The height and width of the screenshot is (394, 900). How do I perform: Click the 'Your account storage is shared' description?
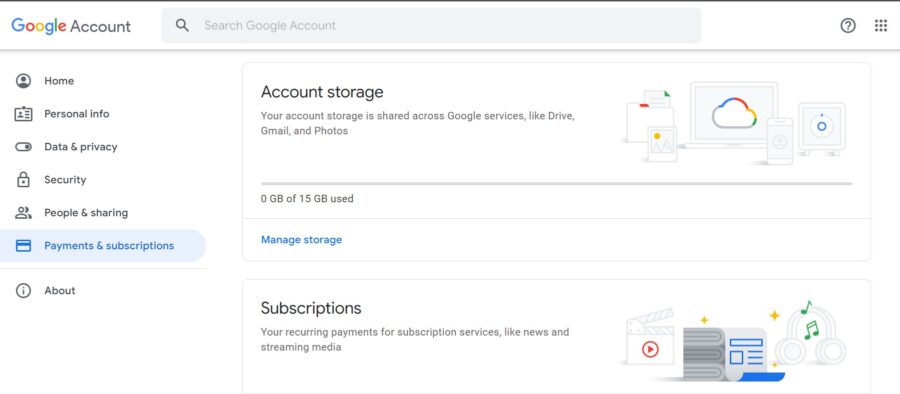418,123
